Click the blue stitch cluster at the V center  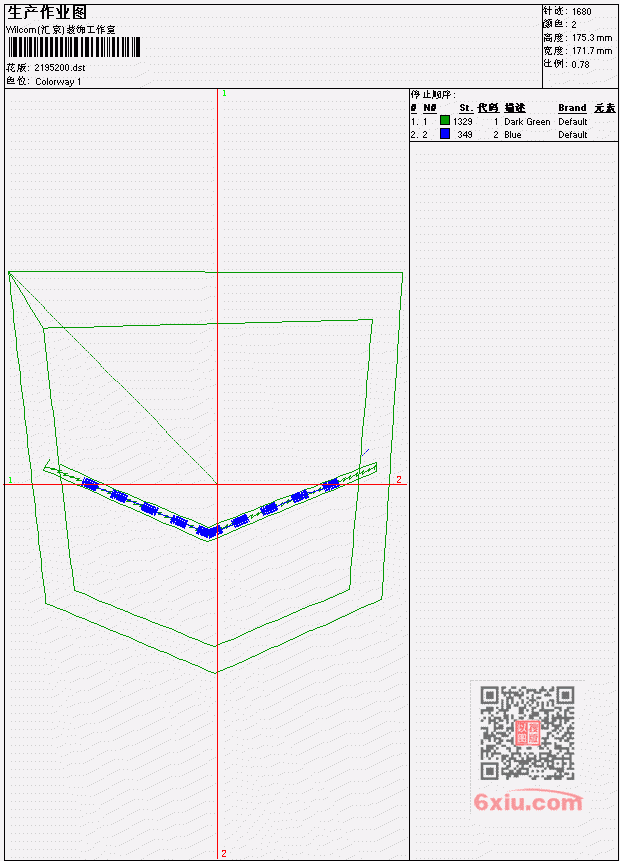coord(209,531)
